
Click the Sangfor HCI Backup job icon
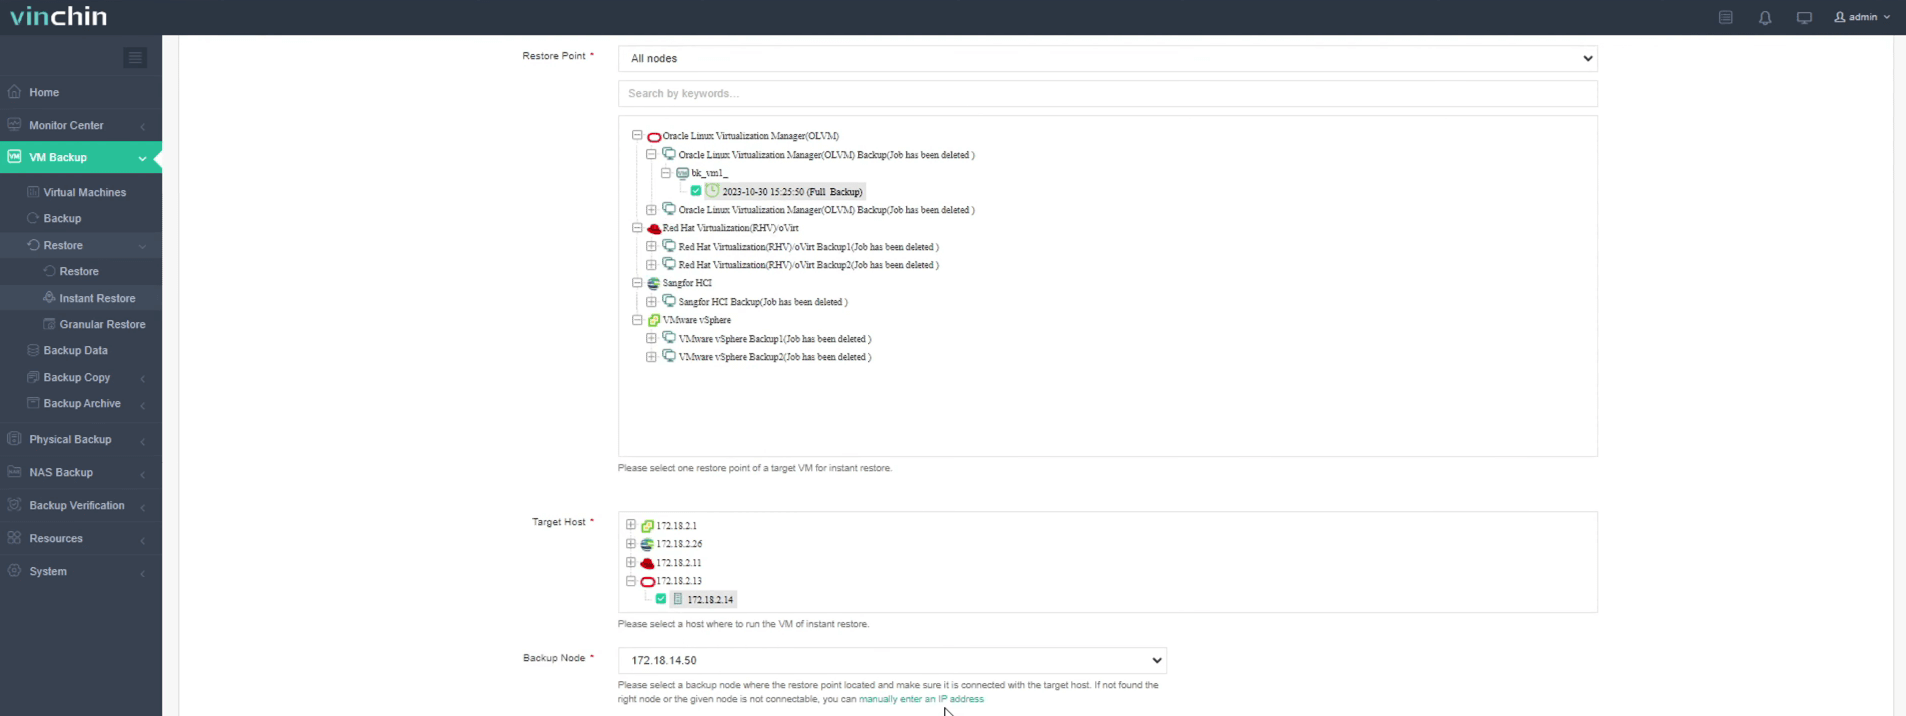click(669, 301)
